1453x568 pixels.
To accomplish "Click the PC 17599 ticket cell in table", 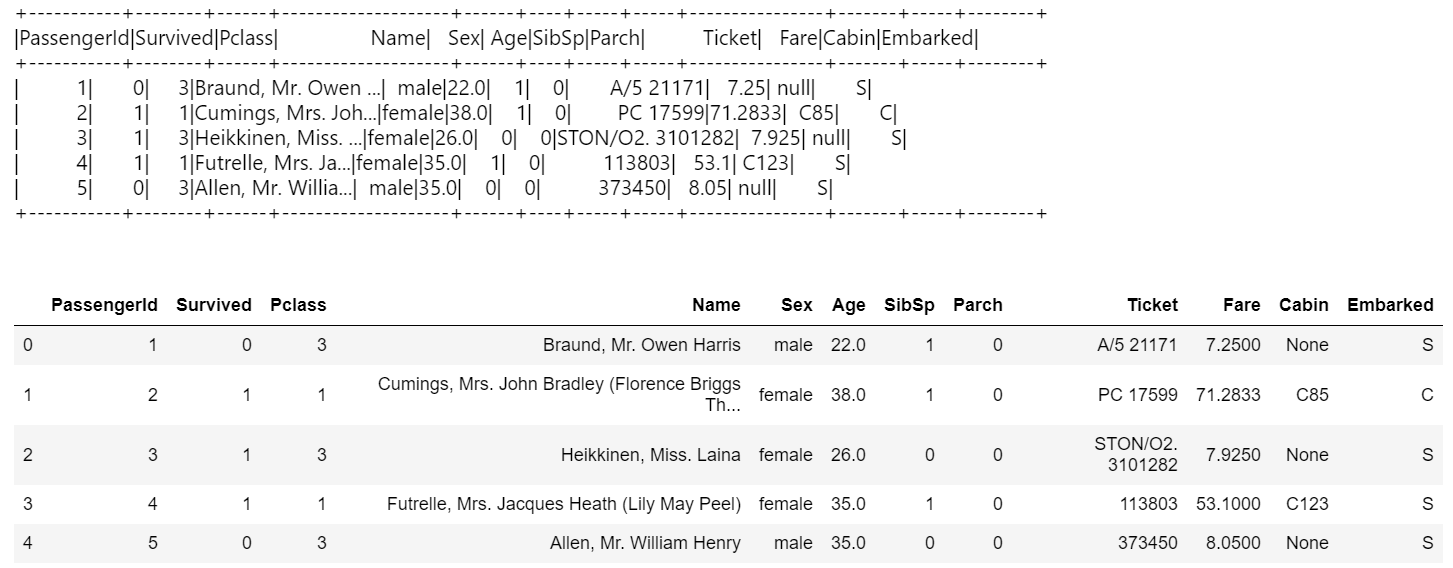I will click(x=1137, y=395).
